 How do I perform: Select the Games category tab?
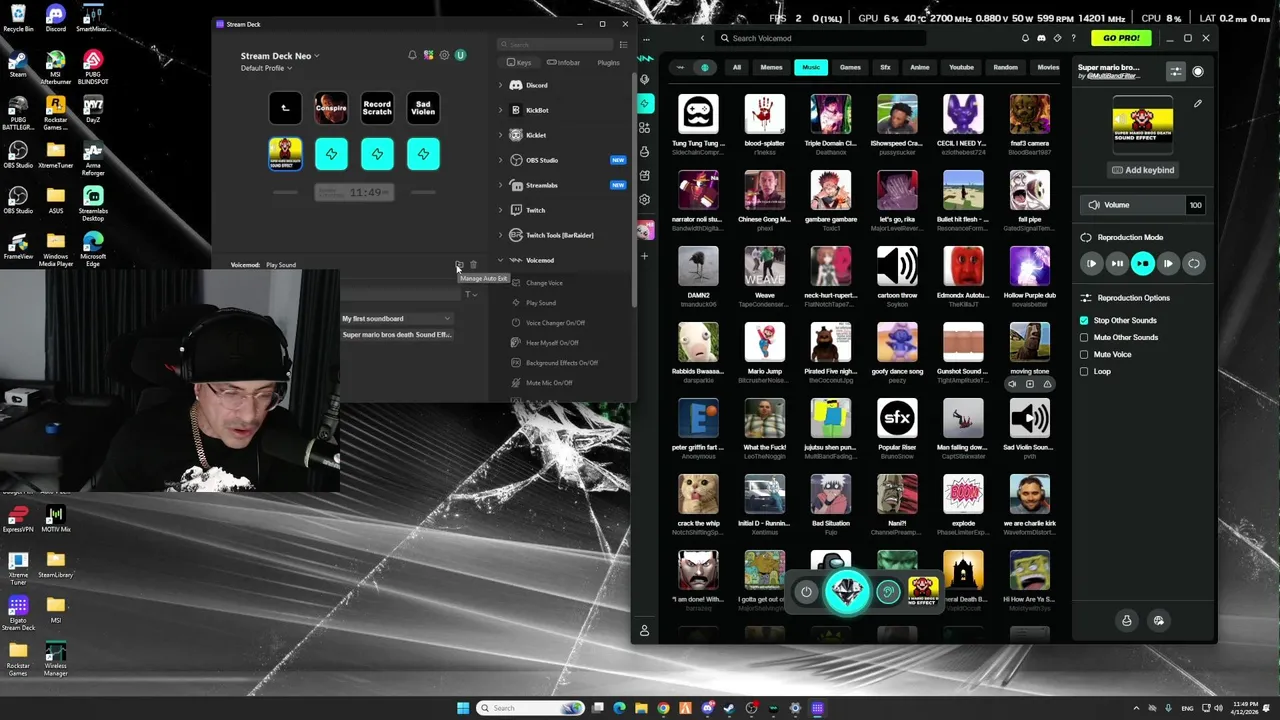click(x=850, y=68)
